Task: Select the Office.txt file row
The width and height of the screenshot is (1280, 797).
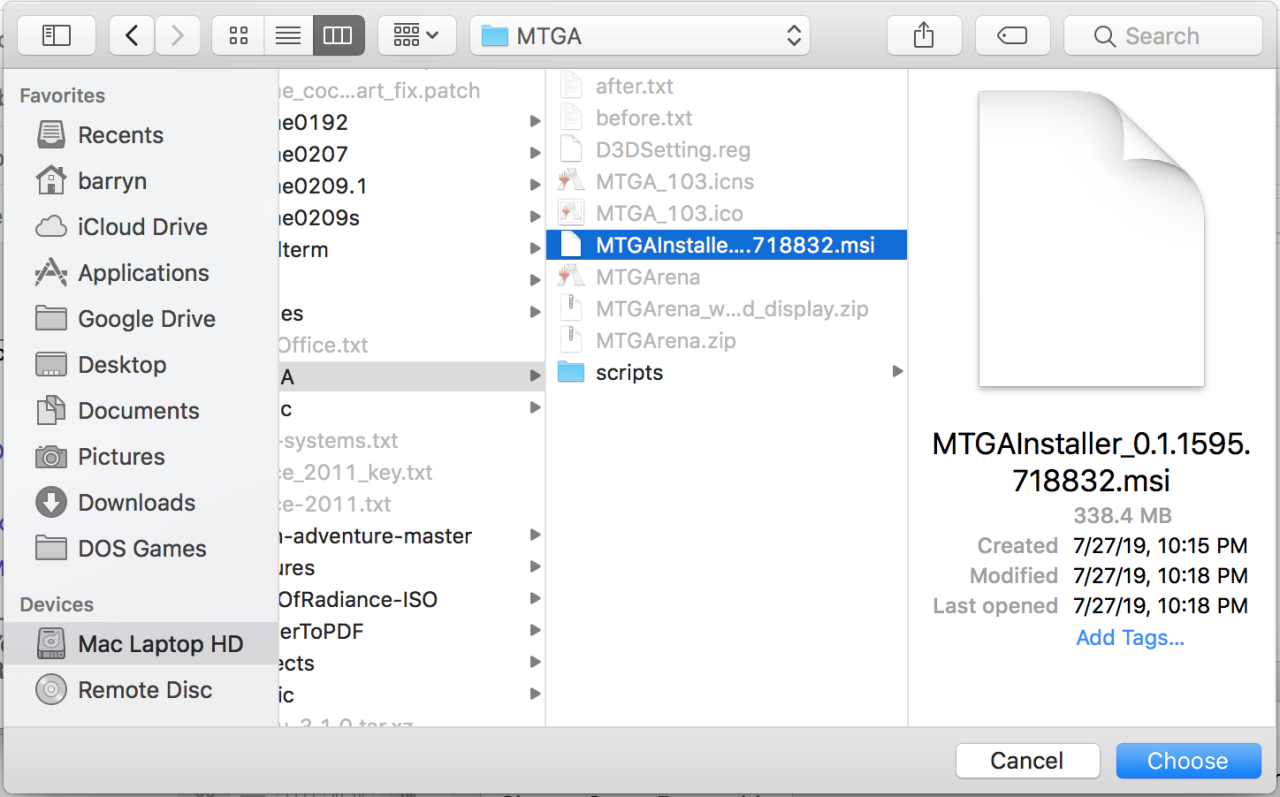Action: [x=411, y=345]
